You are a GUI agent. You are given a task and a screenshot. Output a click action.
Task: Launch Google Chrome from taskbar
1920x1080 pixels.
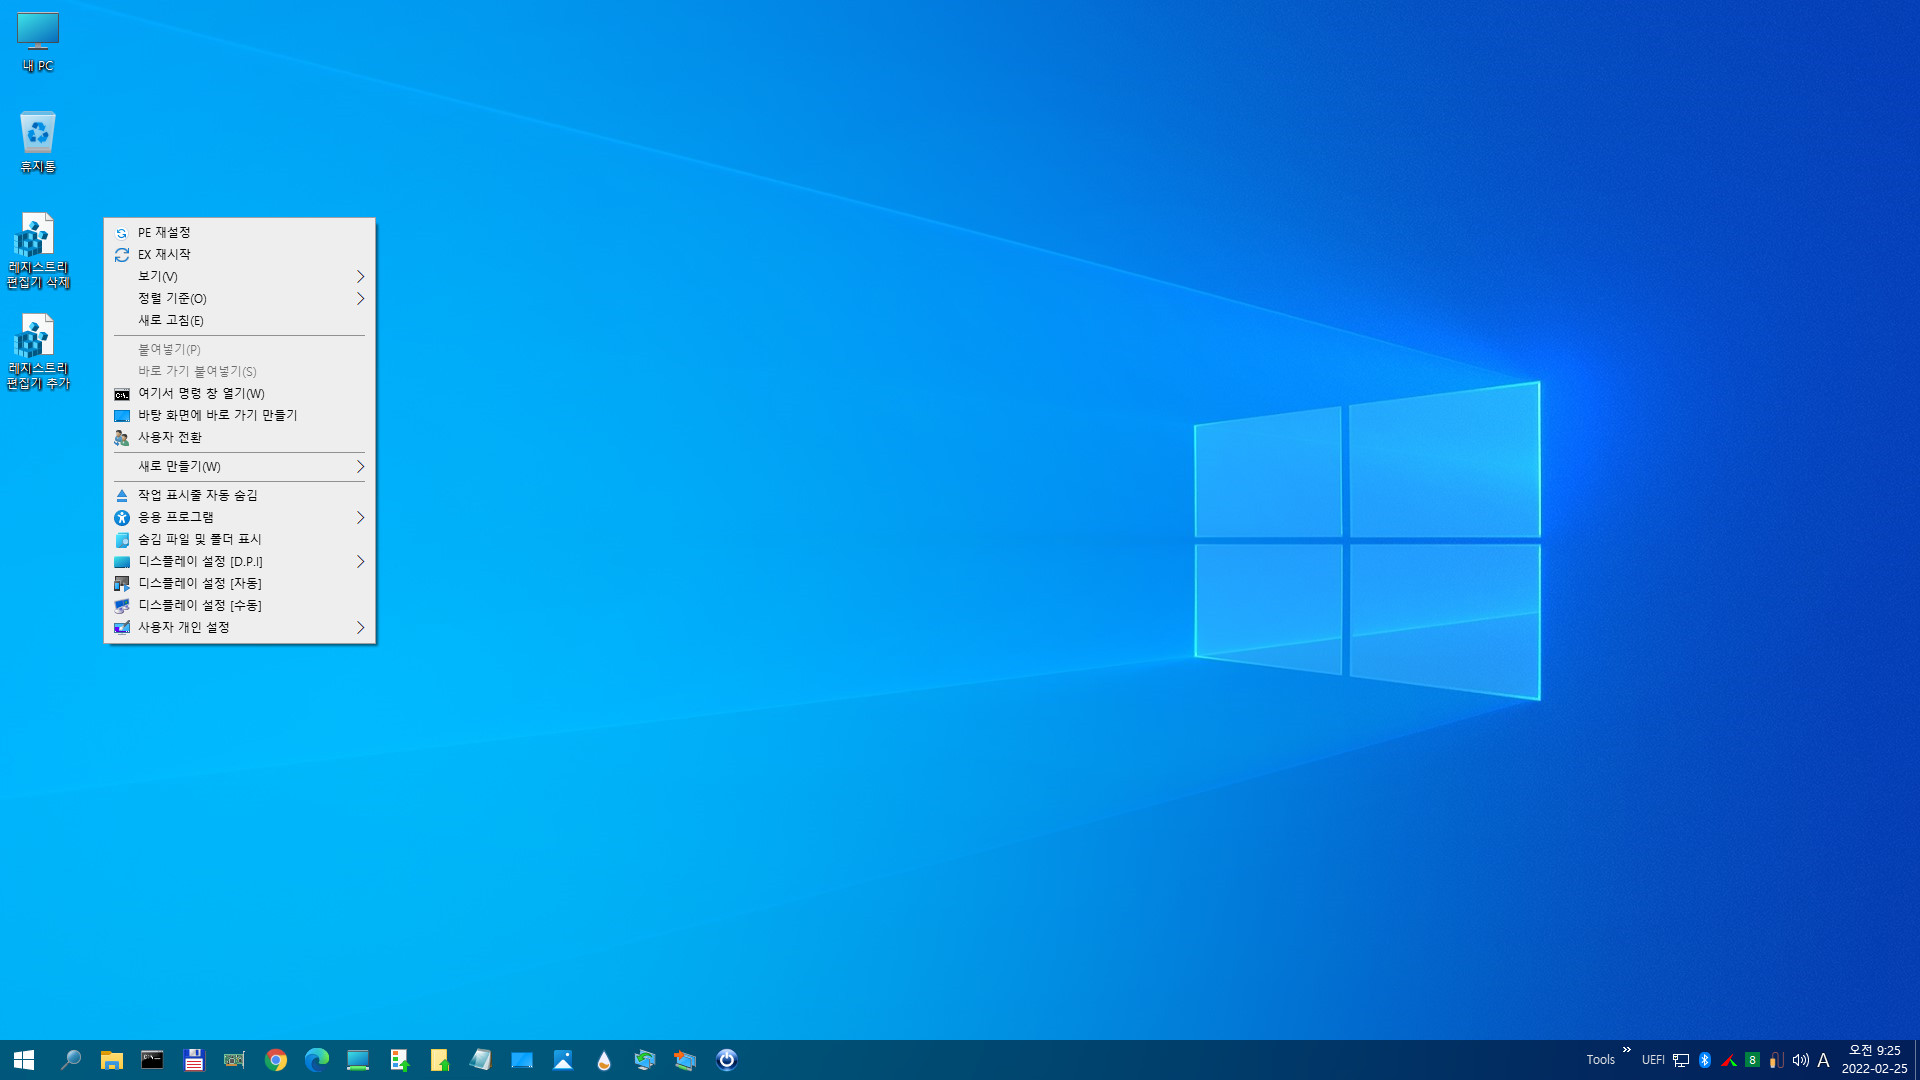(x=276, y=1060)
